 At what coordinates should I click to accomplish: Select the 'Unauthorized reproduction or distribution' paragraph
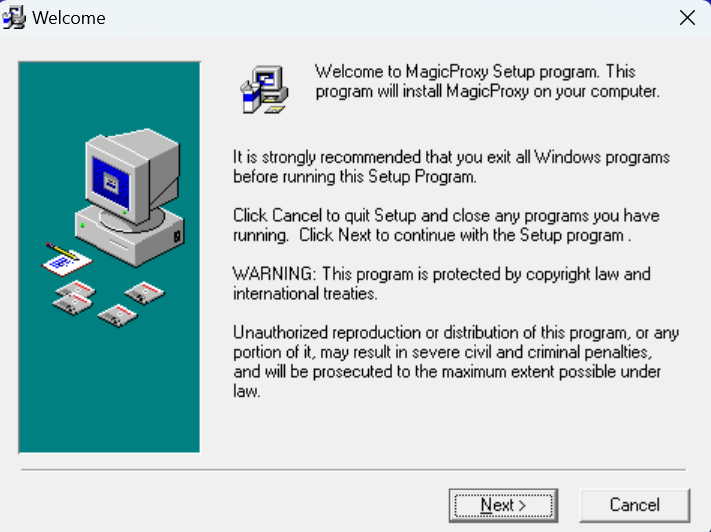(x=456, y=361)
